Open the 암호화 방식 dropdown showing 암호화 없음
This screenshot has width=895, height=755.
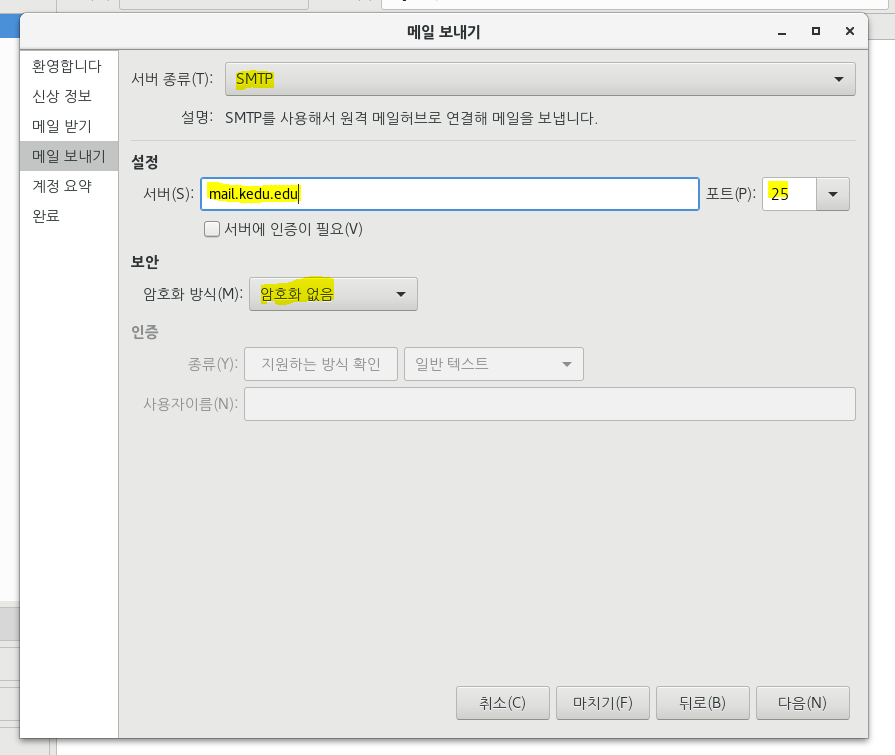(x=333, y=294)
